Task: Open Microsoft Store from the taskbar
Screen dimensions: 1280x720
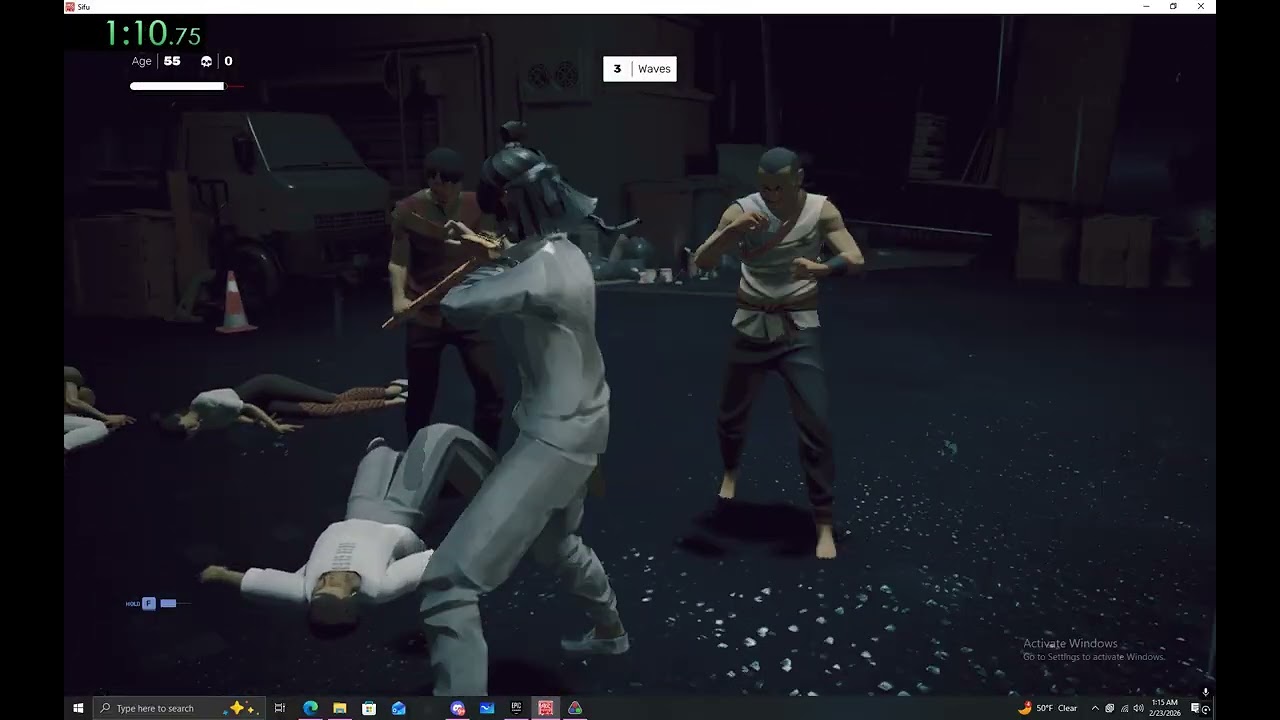Action: click(x=369, y=708)
